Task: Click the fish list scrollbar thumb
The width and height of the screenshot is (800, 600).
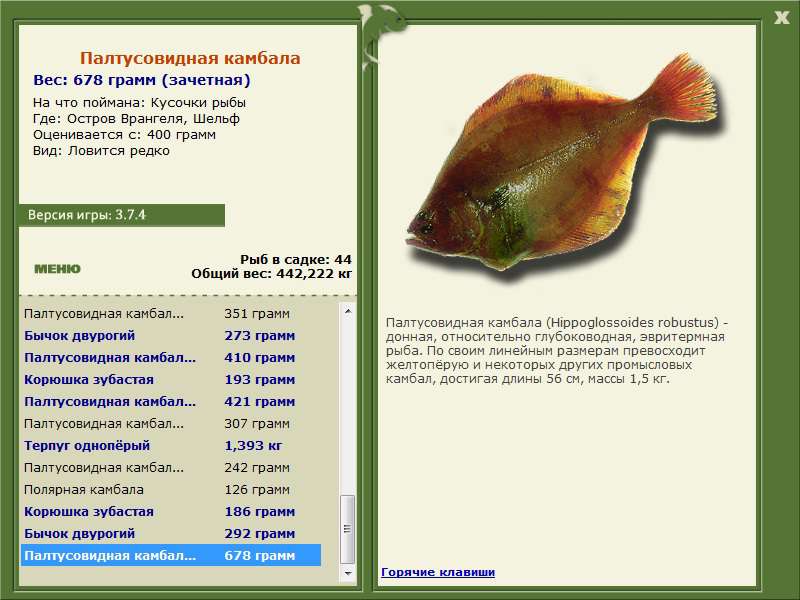Action: coord(348,529)
